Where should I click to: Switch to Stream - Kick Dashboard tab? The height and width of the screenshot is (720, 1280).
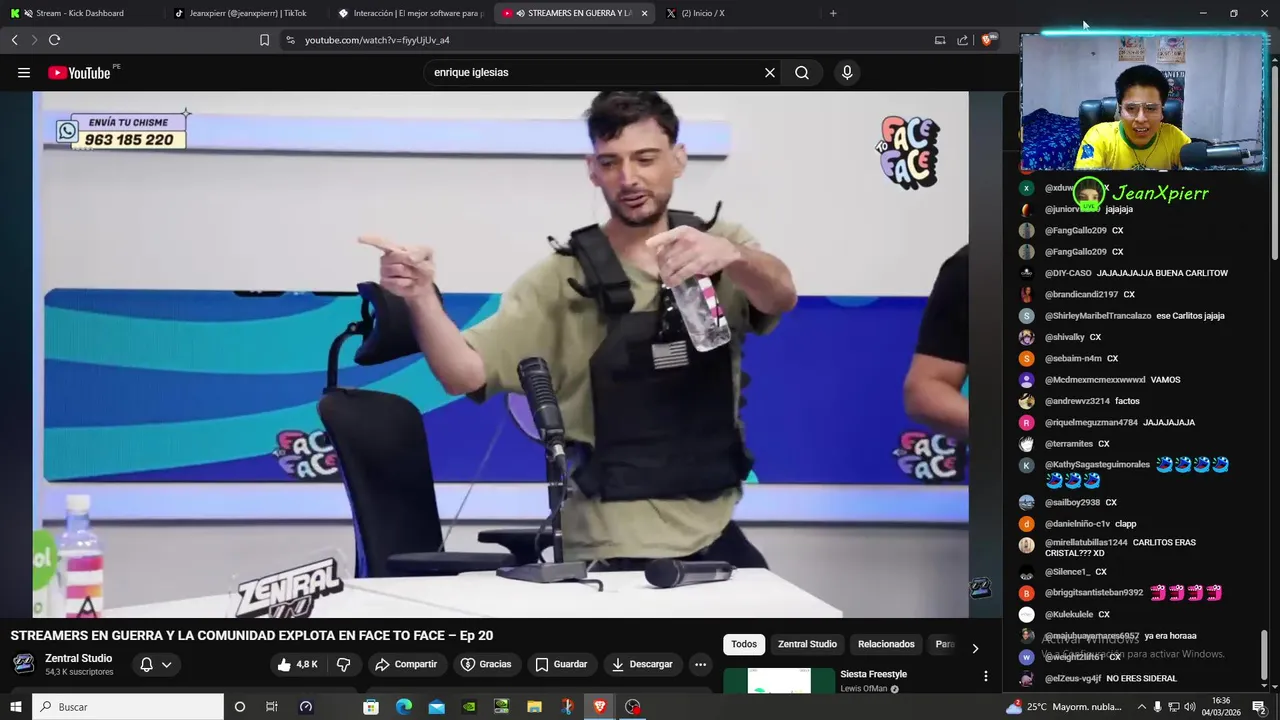pos(80,13)
